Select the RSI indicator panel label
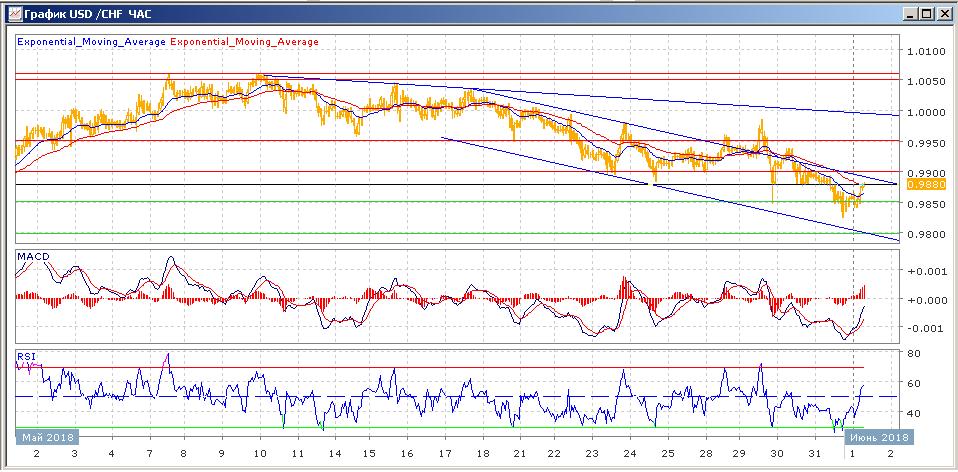The image size is (958, 472). [26, 355]
